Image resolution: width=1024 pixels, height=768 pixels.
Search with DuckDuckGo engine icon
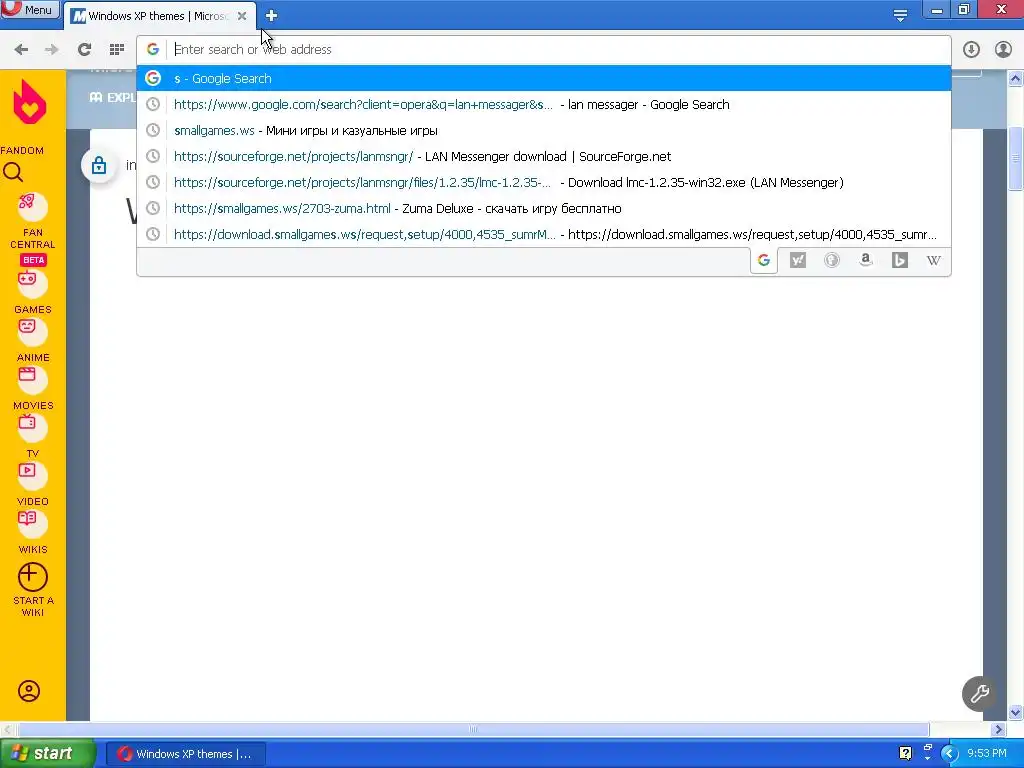(x=831, y=261)
